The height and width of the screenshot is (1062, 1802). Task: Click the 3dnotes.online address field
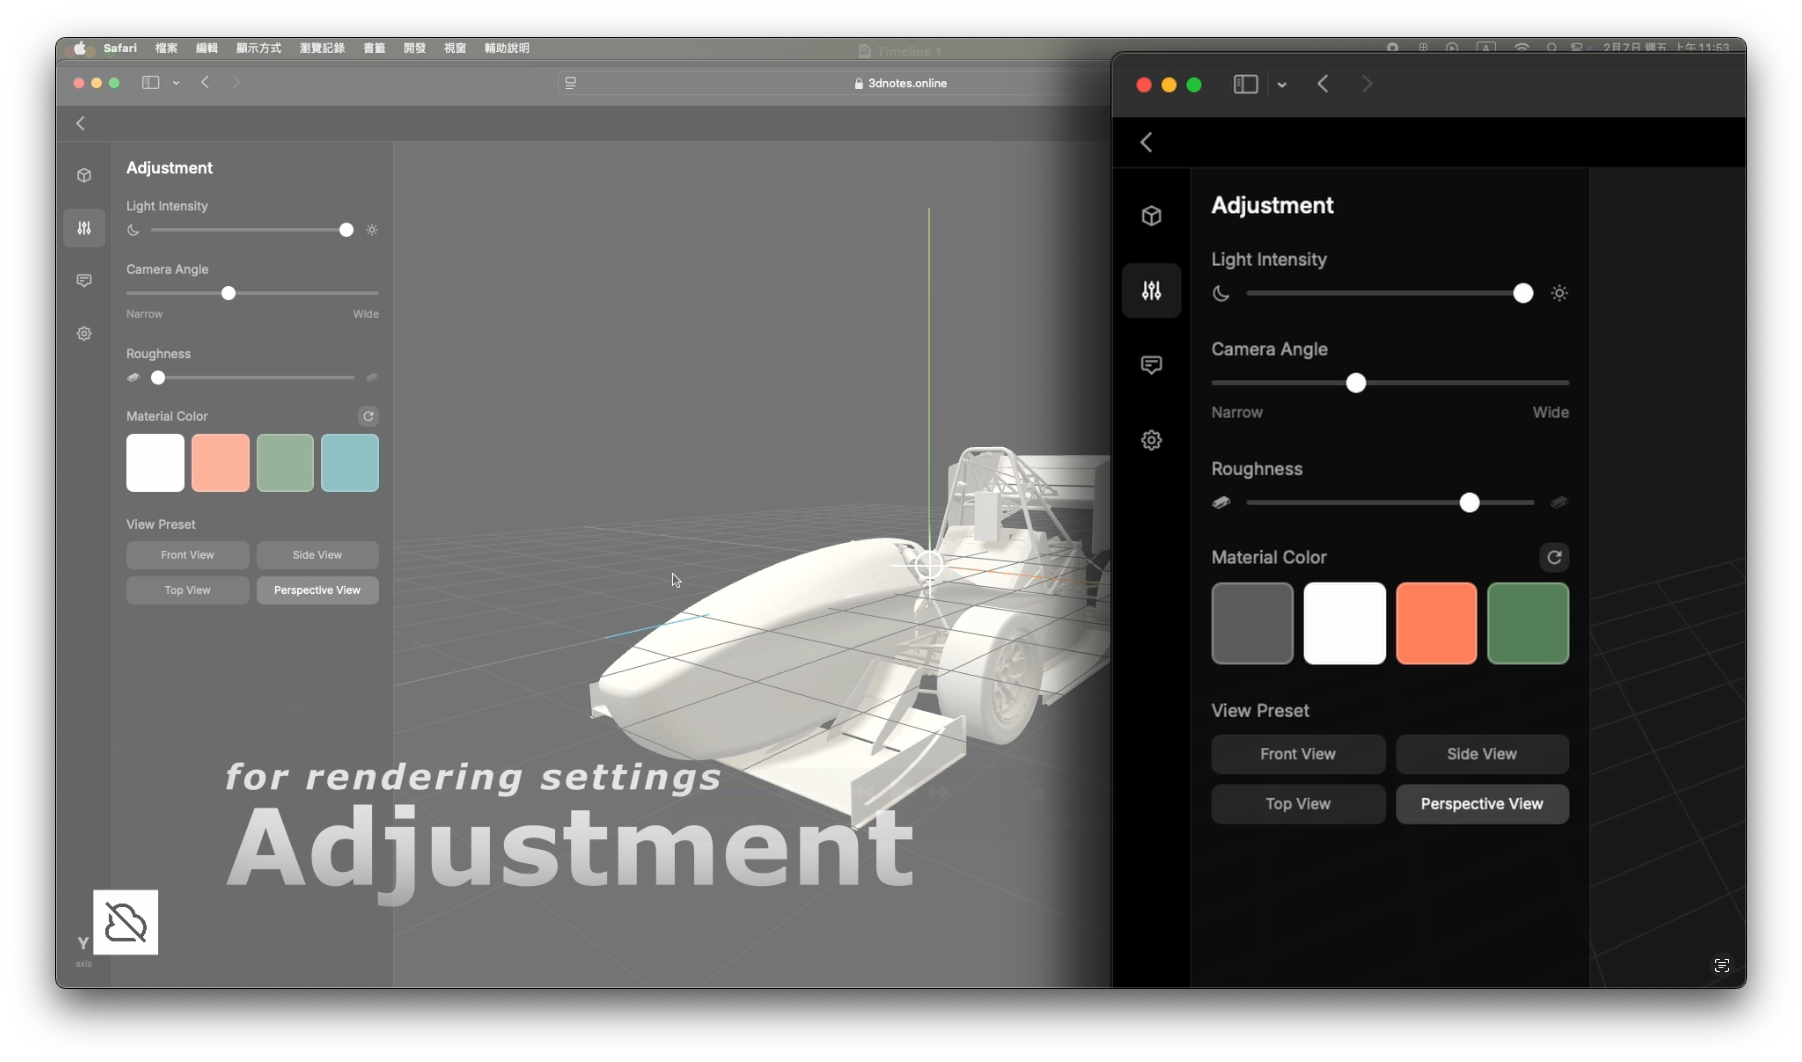pos(900,83)
